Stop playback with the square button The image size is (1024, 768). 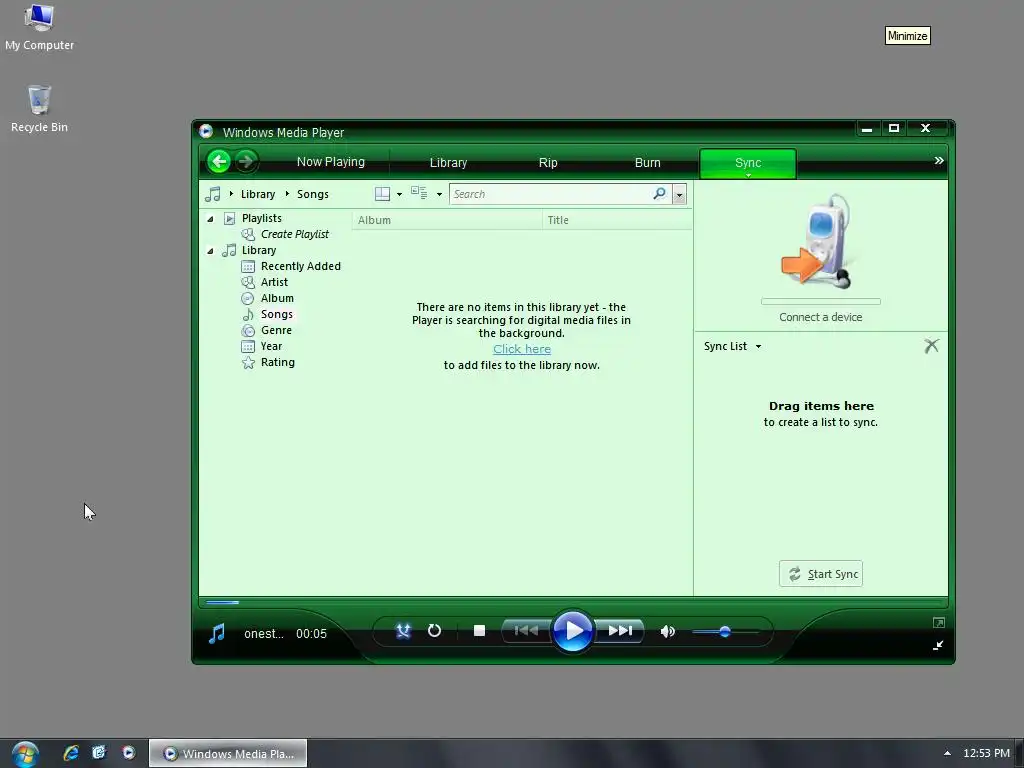tap(479, 630)
